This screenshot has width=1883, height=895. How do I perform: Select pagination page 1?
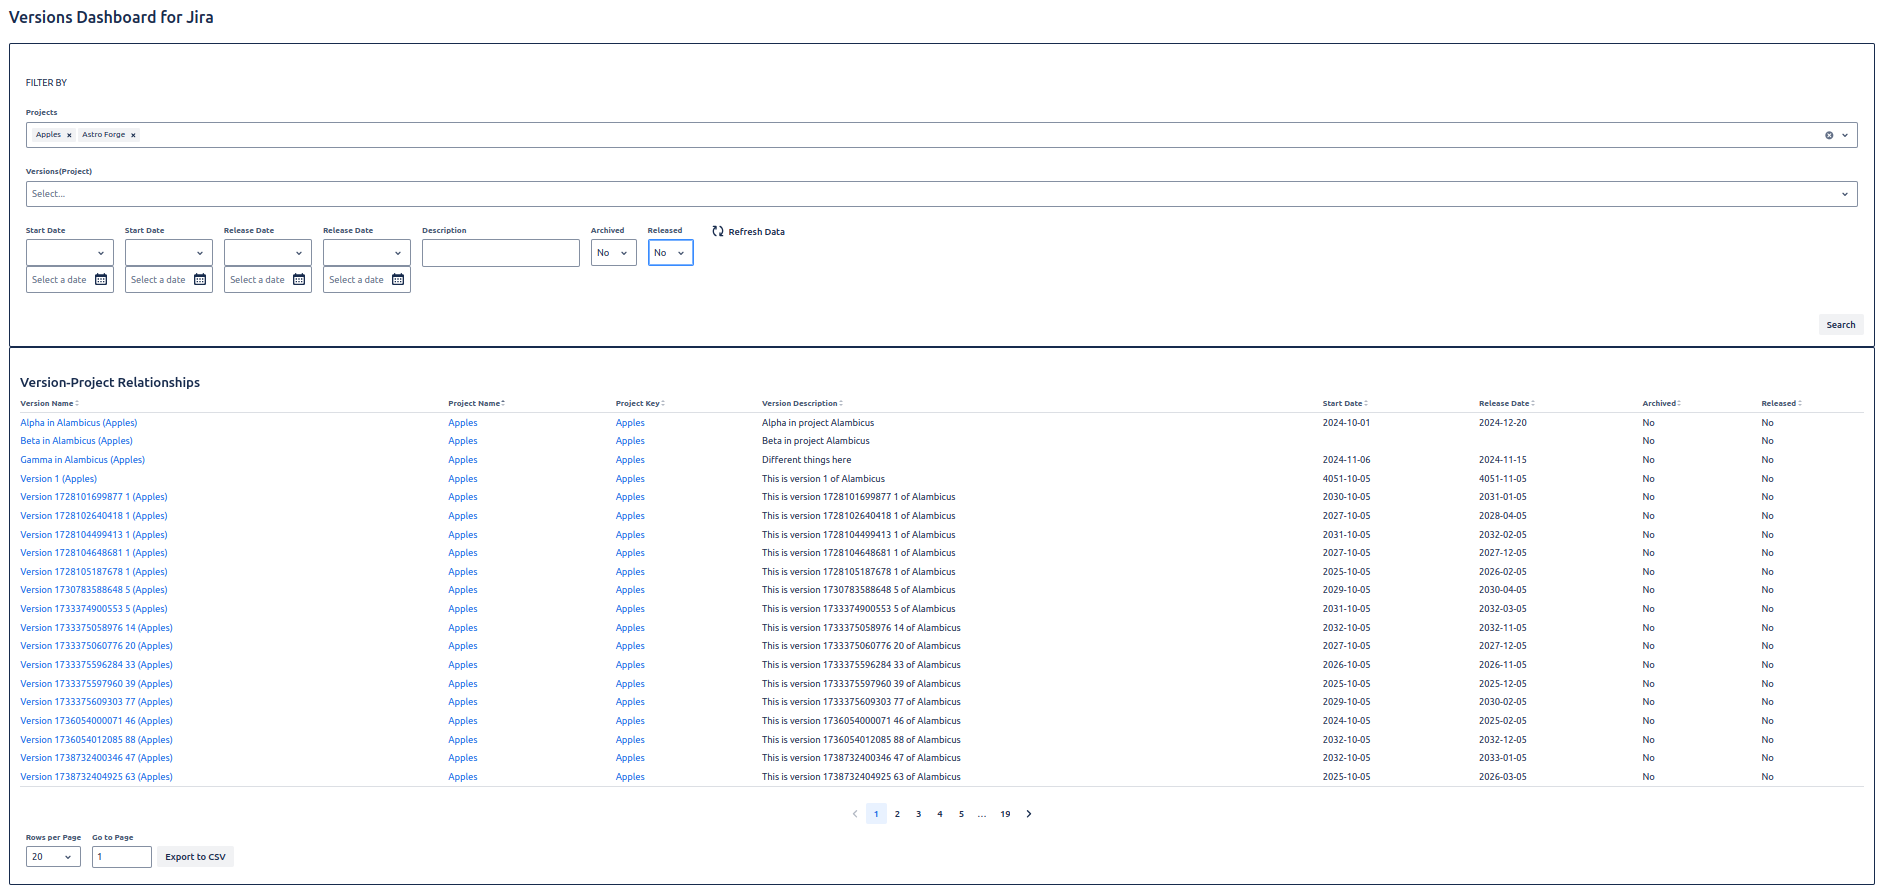[876, 814]
